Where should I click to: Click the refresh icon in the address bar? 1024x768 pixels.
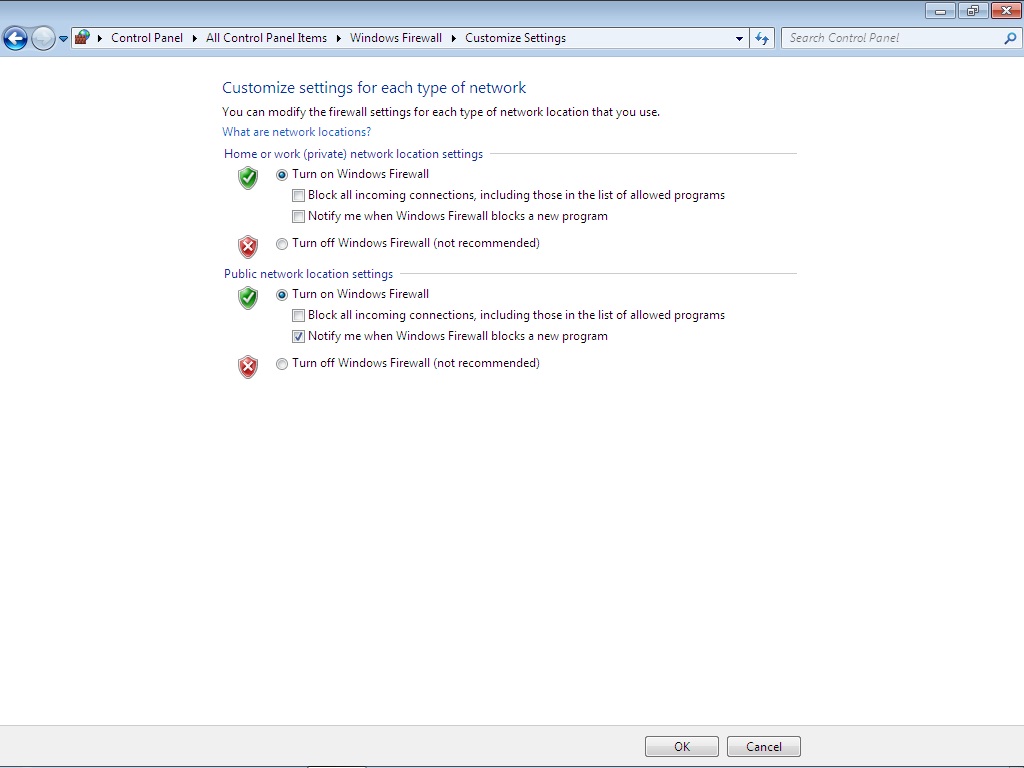(761, 38)
